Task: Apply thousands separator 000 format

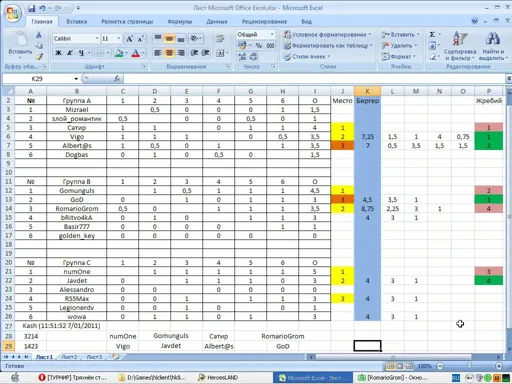Action: coord(270,45)
